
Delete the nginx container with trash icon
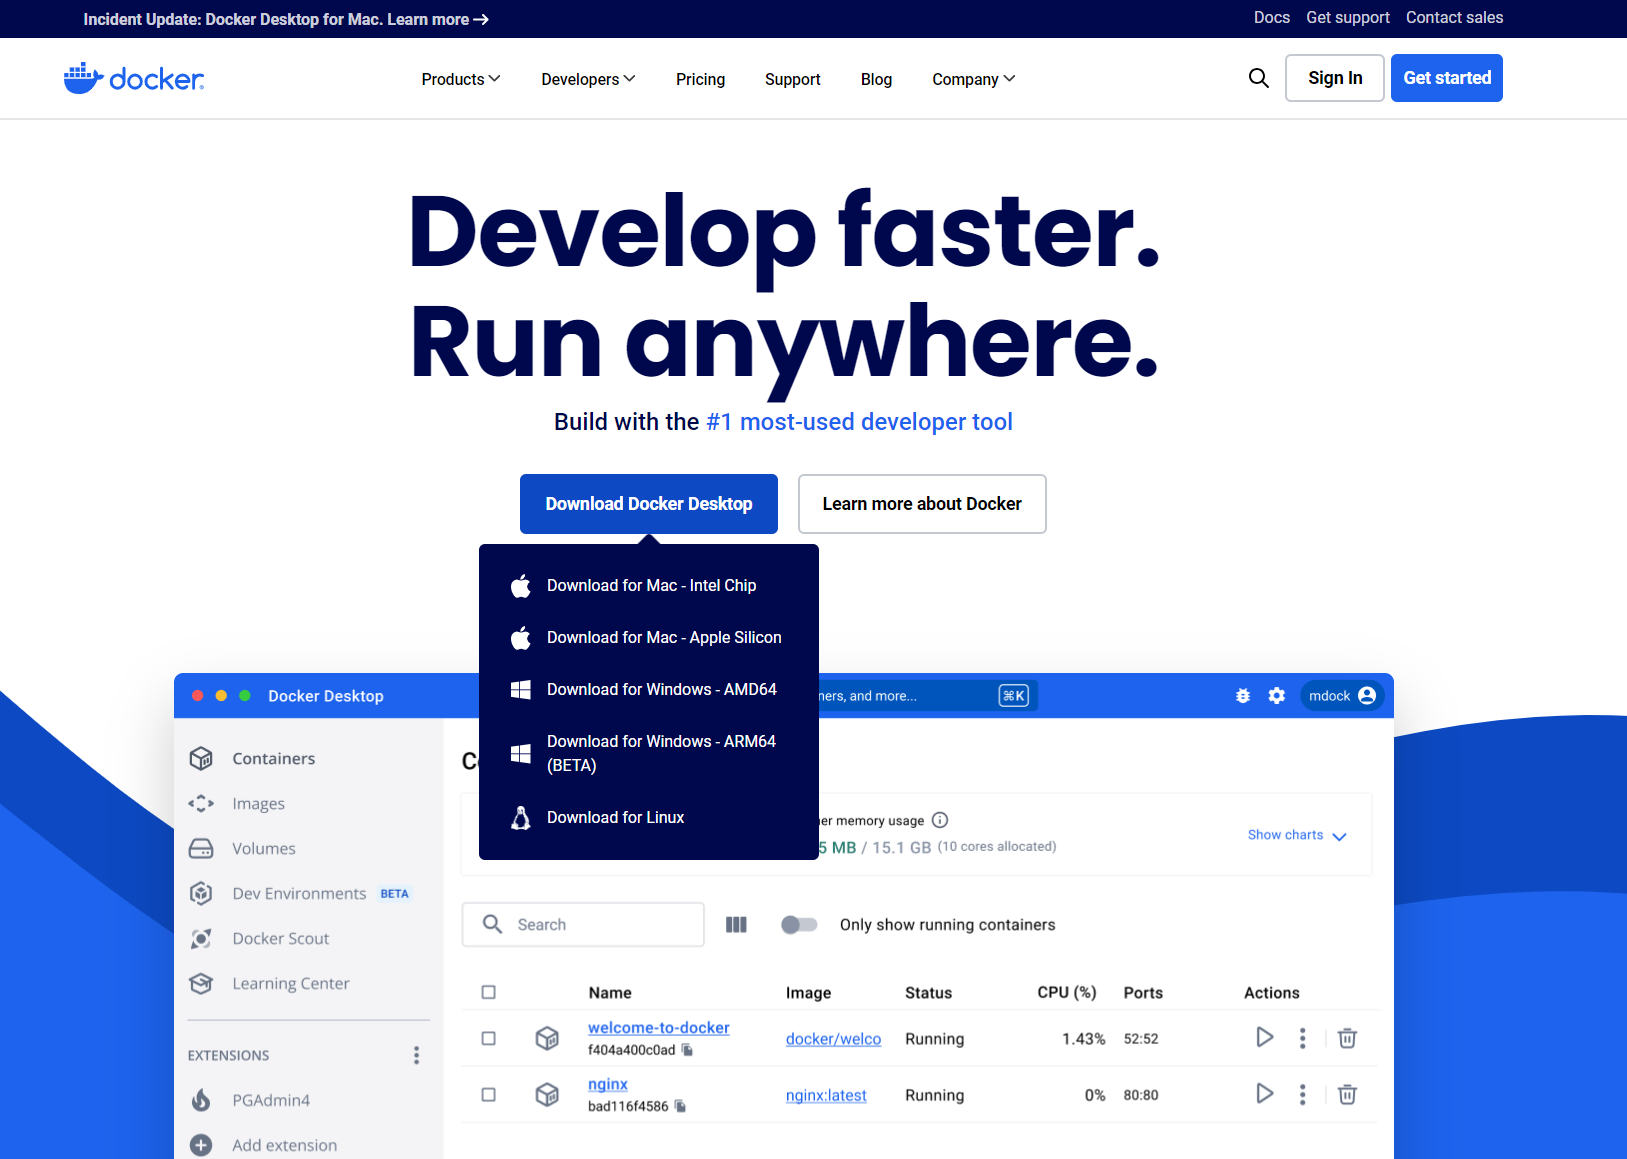[1347, 1094]
